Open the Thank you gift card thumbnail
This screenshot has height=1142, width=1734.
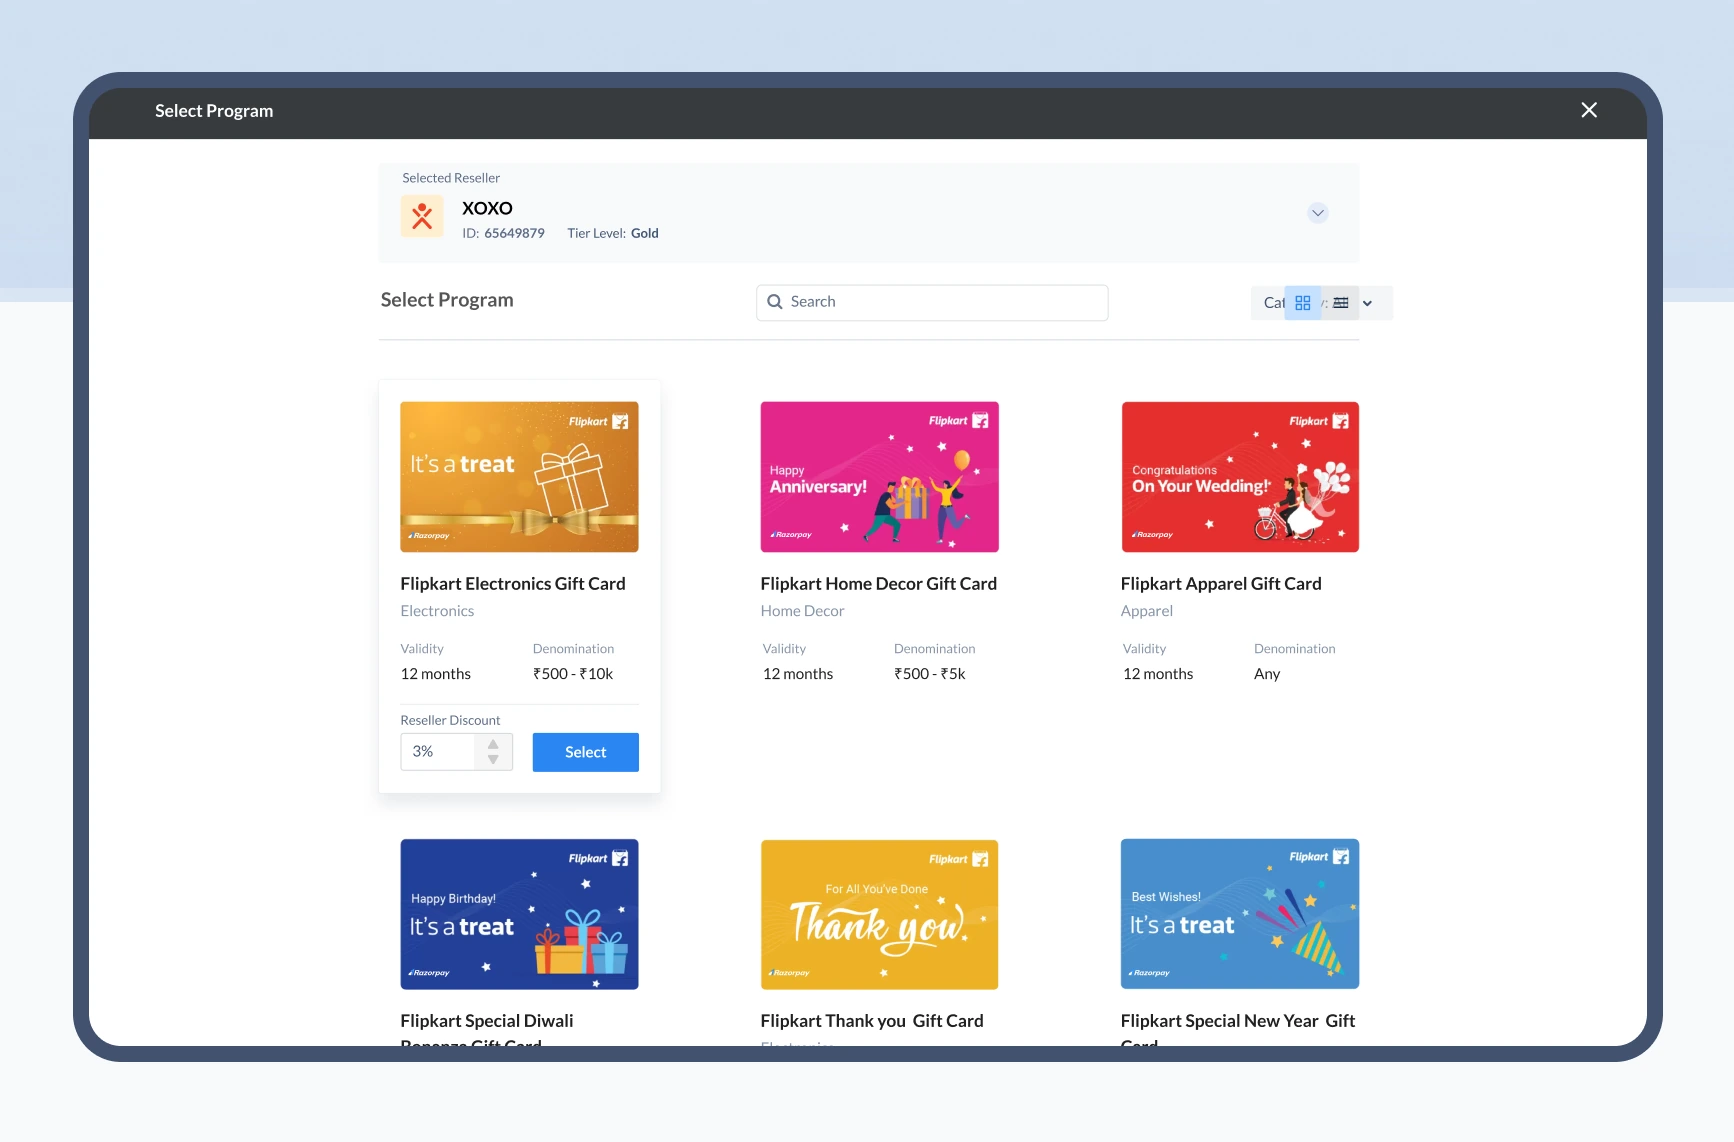pyautogui.click(x=880, y=914)
